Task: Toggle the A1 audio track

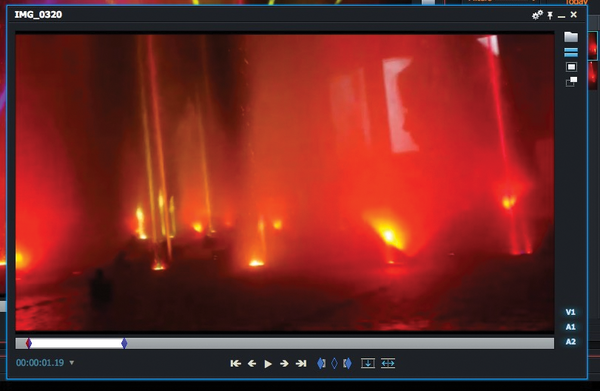Action: click(x=571, y=327)
